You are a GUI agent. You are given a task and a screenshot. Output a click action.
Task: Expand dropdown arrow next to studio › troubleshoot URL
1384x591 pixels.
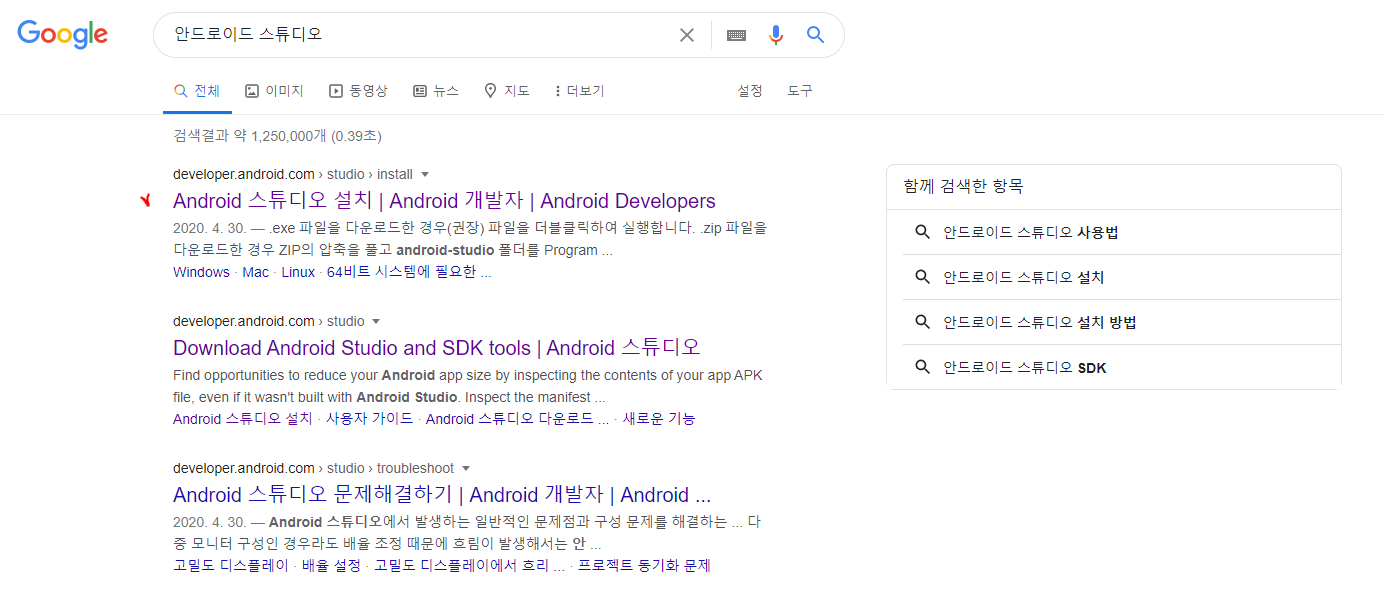[466, 468]
